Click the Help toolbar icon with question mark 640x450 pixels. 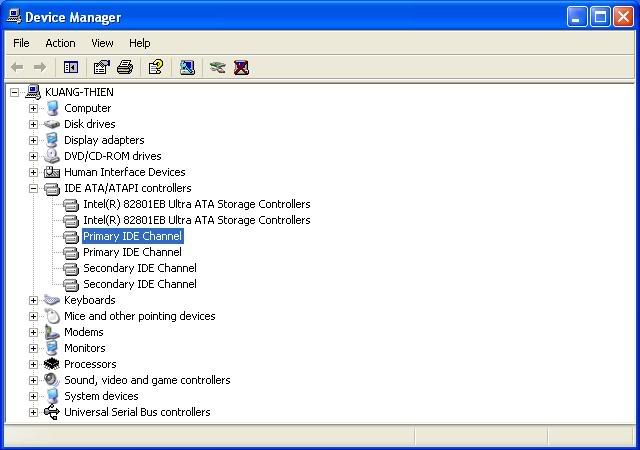[x=156, y=67]
